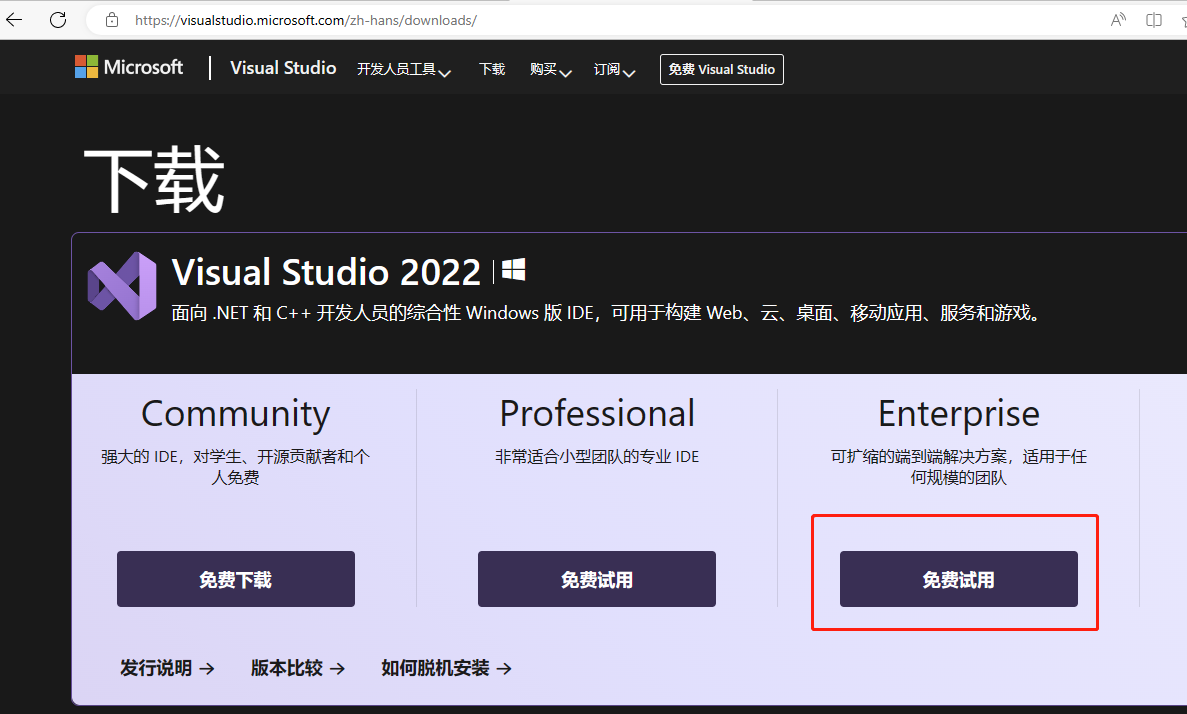Expand the 开发人员工具 dropdown menu
This screenshot has height=714, width=1187.
(x=403, y=70)
